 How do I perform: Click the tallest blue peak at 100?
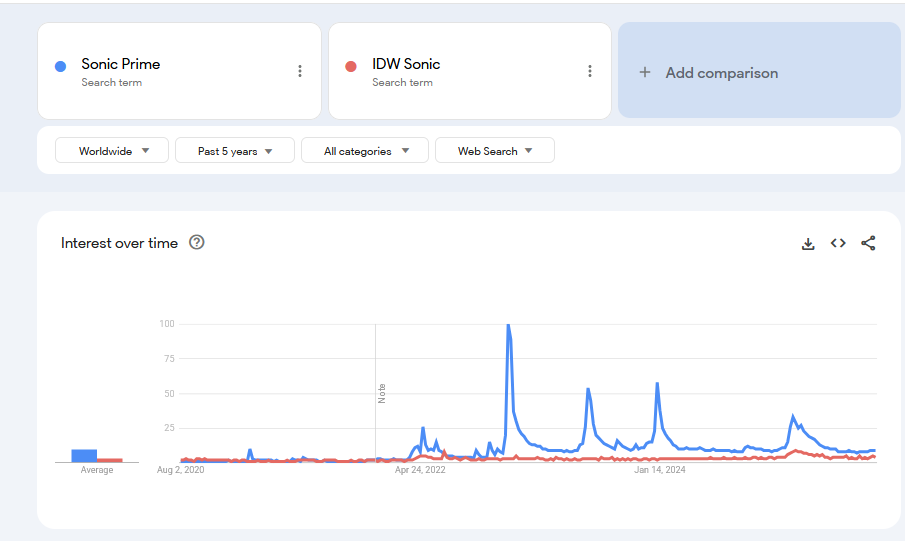click(x=508, y=325)
